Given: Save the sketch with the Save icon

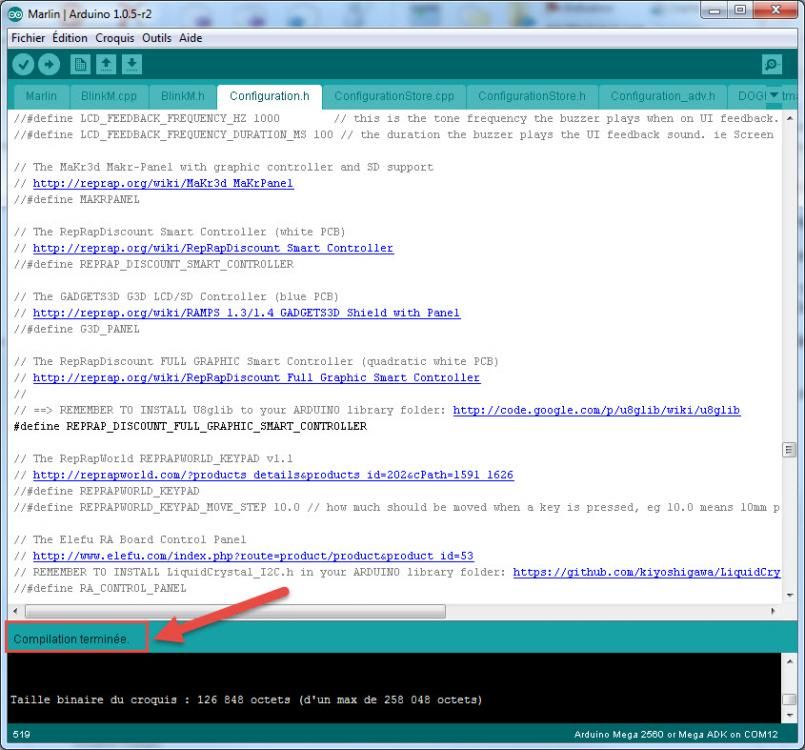Looking at the screenshot, I should point(131,64).
